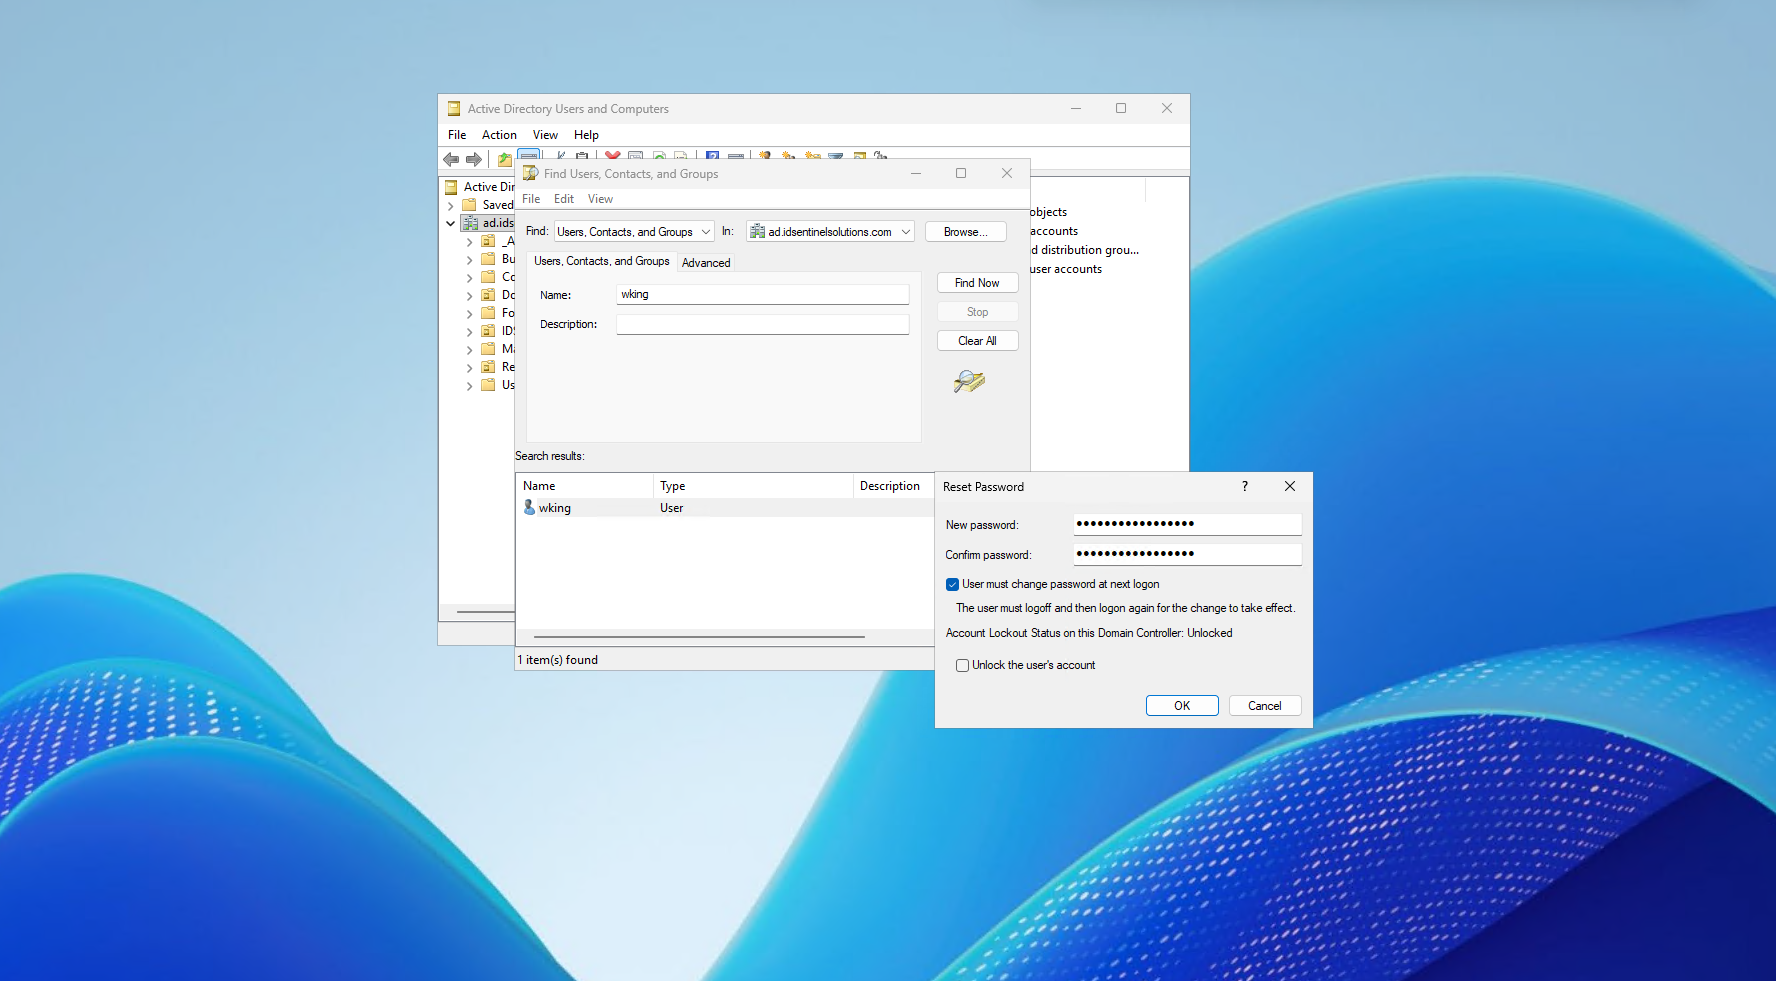Click 'user accounts' text in background window

coord(1066,269)
